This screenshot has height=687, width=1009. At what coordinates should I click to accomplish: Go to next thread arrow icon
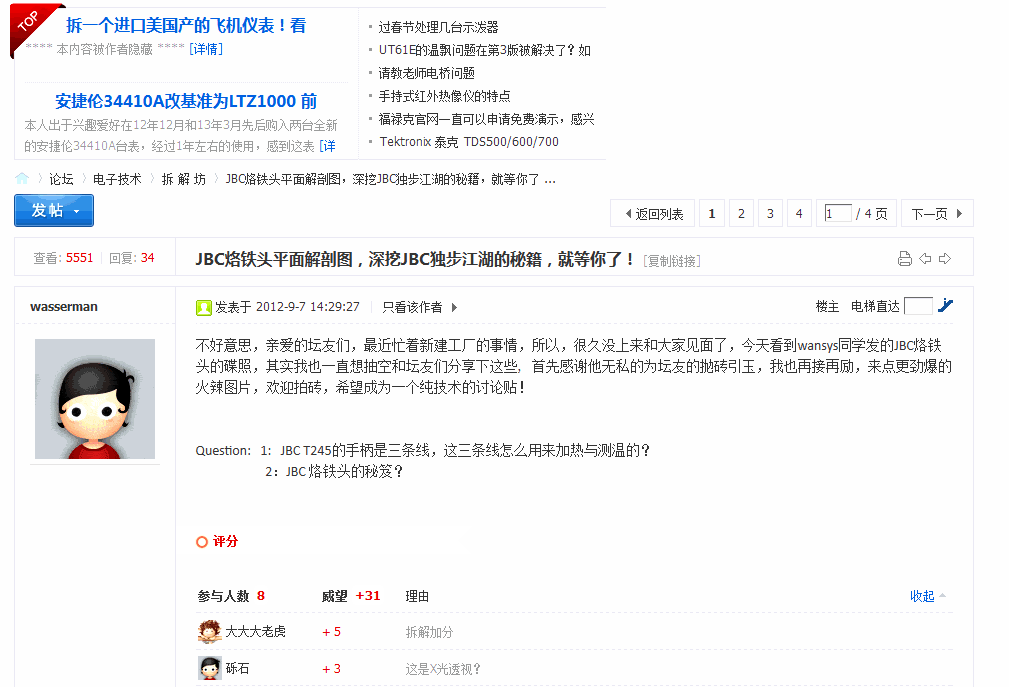pyautogui.click(x=945, y=259)
